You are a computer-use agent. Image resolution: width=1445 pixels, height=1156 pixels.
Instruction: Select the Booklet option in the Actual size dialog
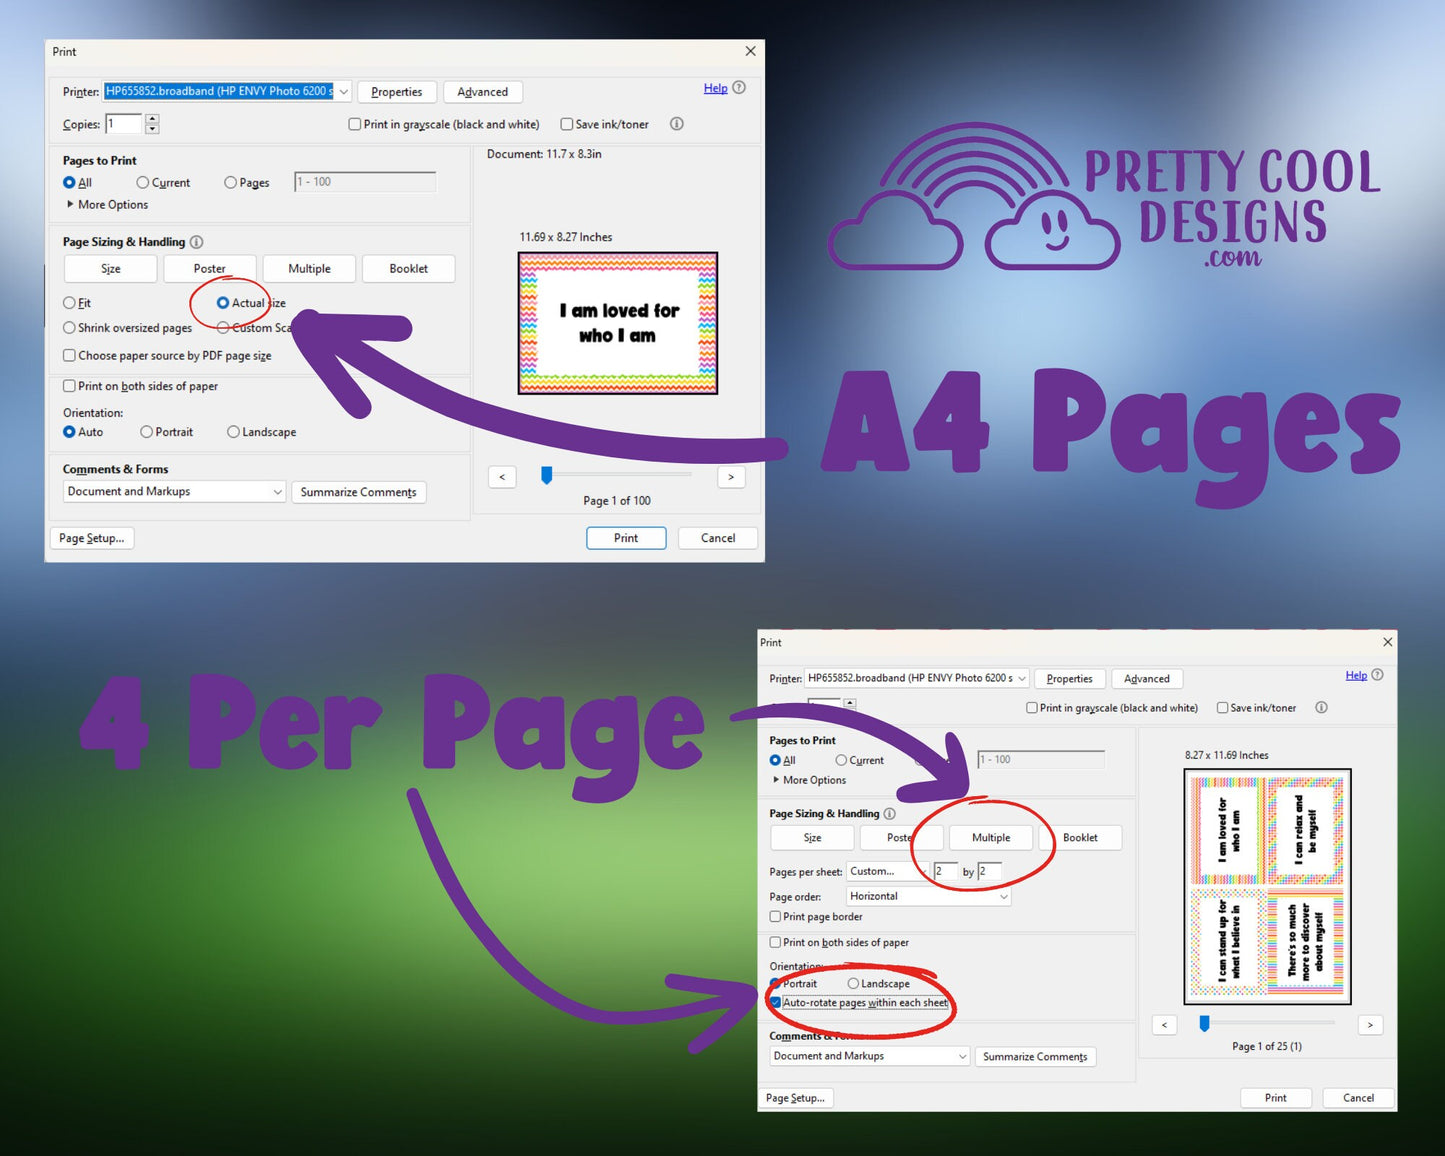tap(408, 269)
